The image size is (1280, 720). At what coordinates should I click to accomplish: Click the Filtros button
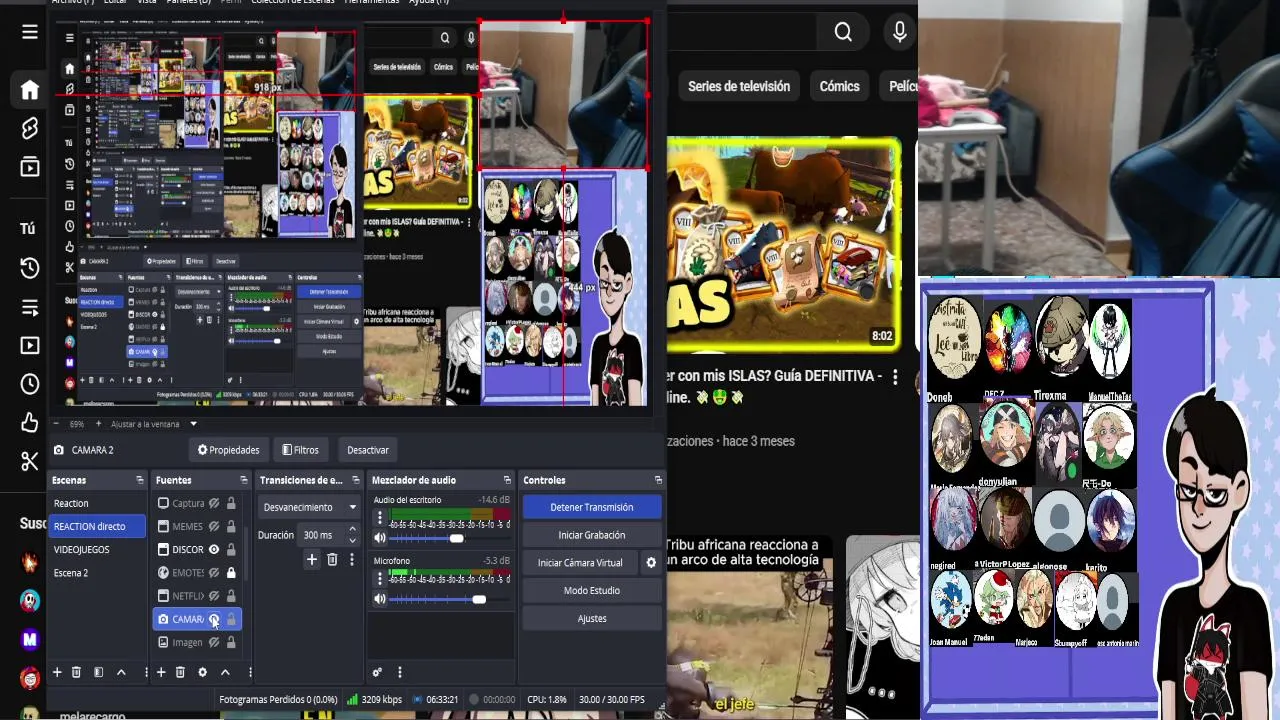coord(300,450)
